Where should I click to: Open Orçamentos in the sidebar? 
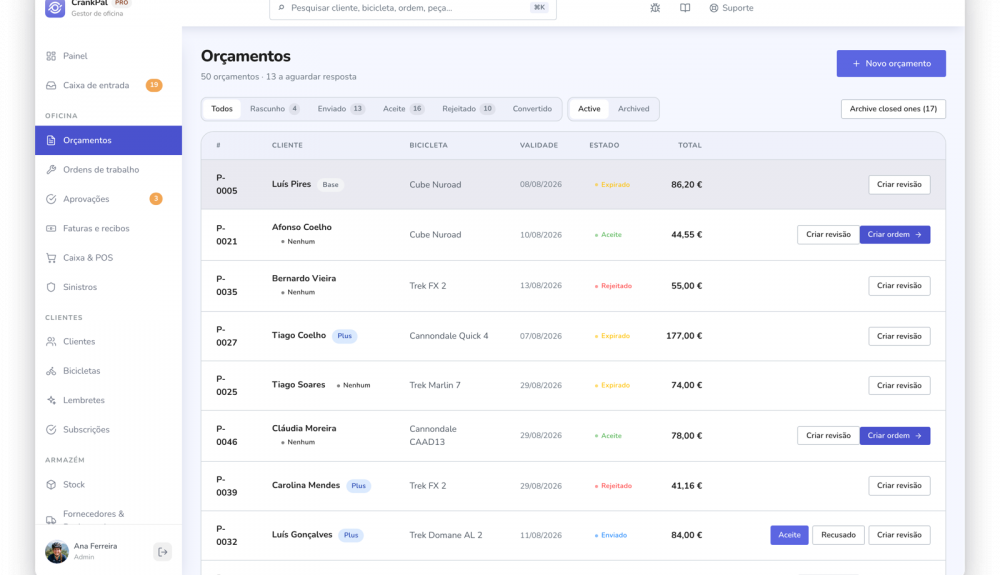pos(108,140)
